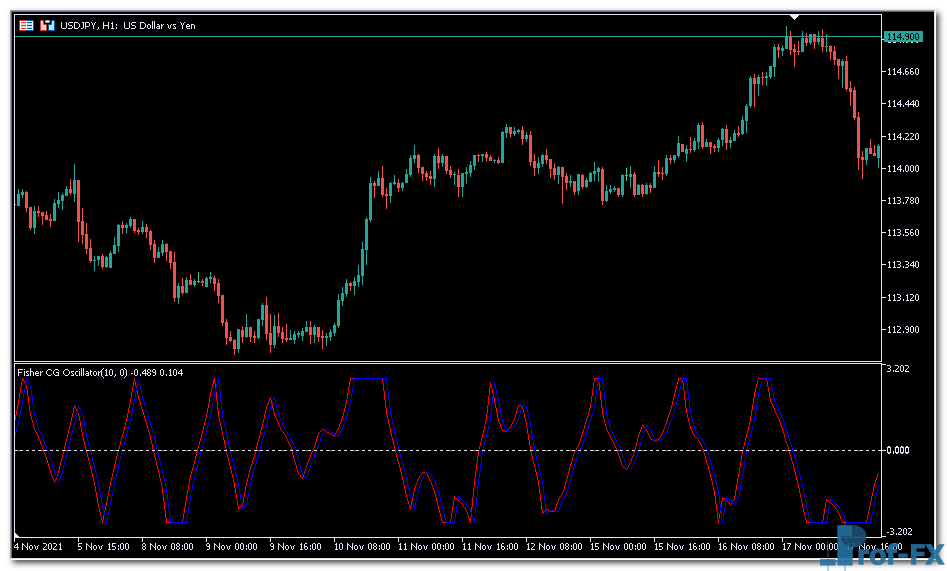Click the 112.900 price scale value
This screenshot has height=571, width=947.
(902, 330)
